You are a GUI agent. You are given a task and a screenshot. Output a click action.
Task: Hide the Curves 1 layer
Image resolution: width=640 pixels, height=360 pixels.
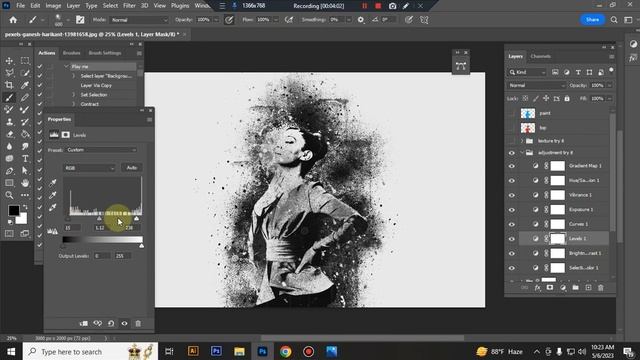511,224
